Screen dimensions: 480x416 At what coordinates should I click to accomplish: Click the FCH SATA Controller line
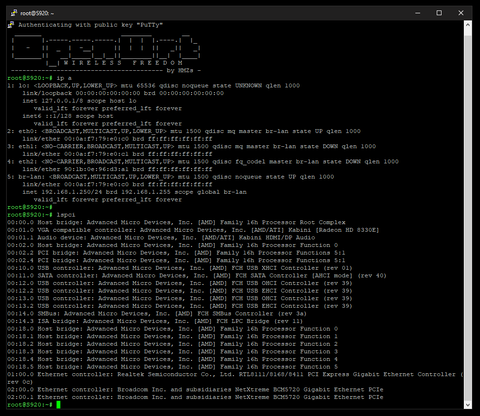pos(197,276)
